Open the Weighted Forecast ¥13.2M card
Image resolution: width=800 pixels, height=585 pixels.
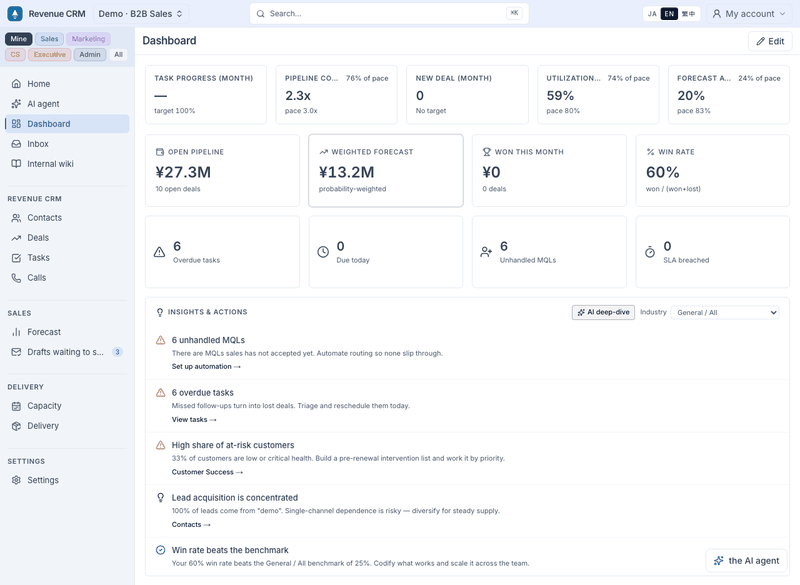pyautogui.click(x=386, y=171)
